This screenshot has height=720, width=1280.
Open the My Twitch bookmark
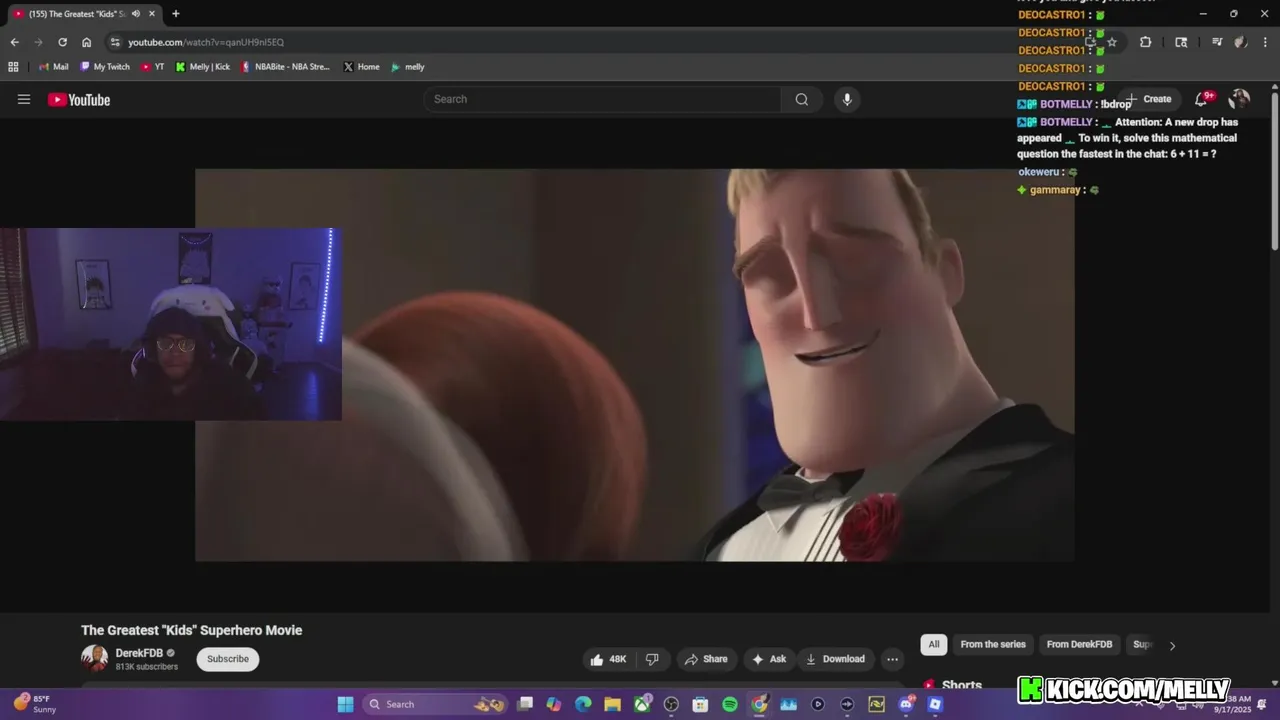click(105, 67)
